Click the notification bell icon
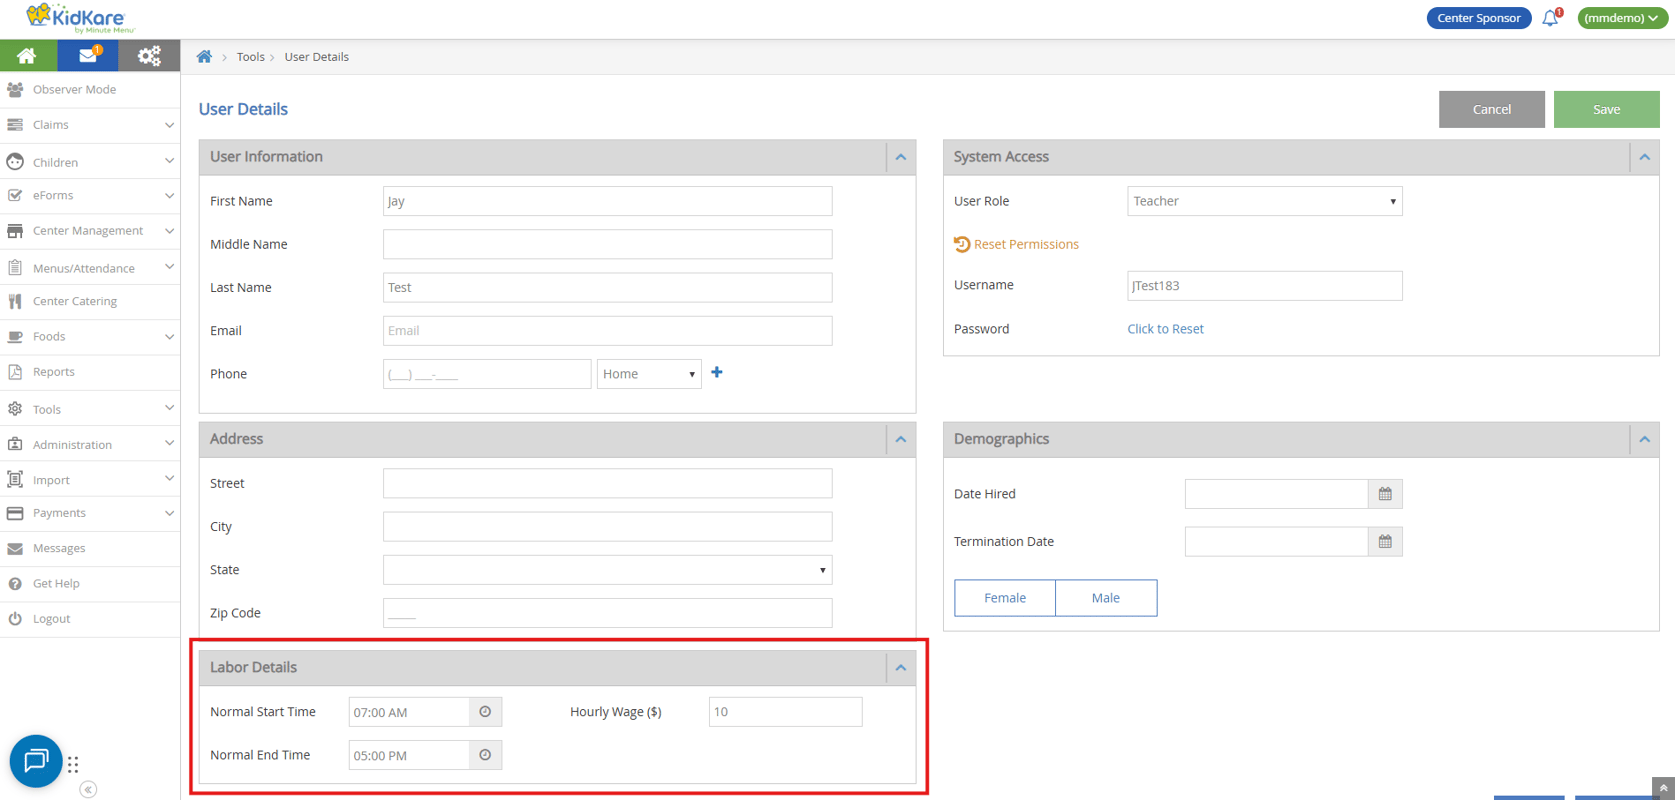1675x800 pixels. [1551, 17]
